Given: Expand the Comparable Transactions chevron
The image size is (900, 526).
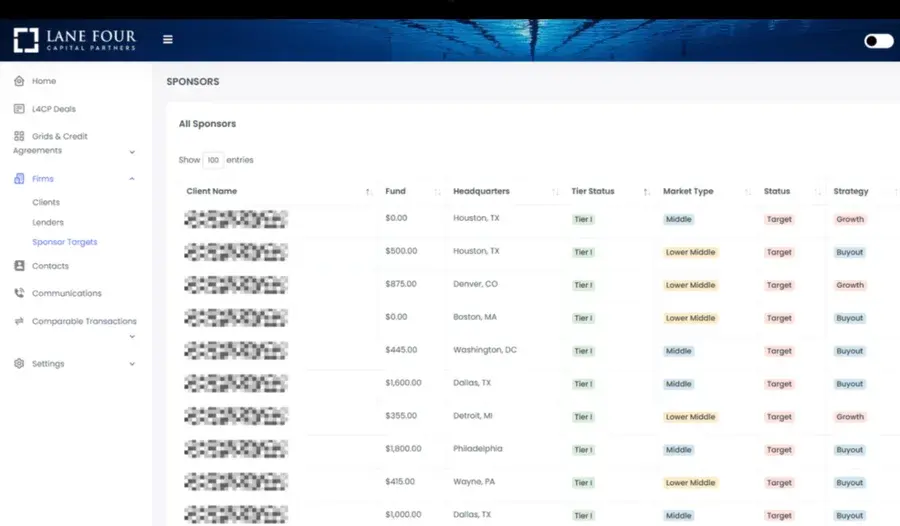Looking at the screenshot, I should [132, 337].
